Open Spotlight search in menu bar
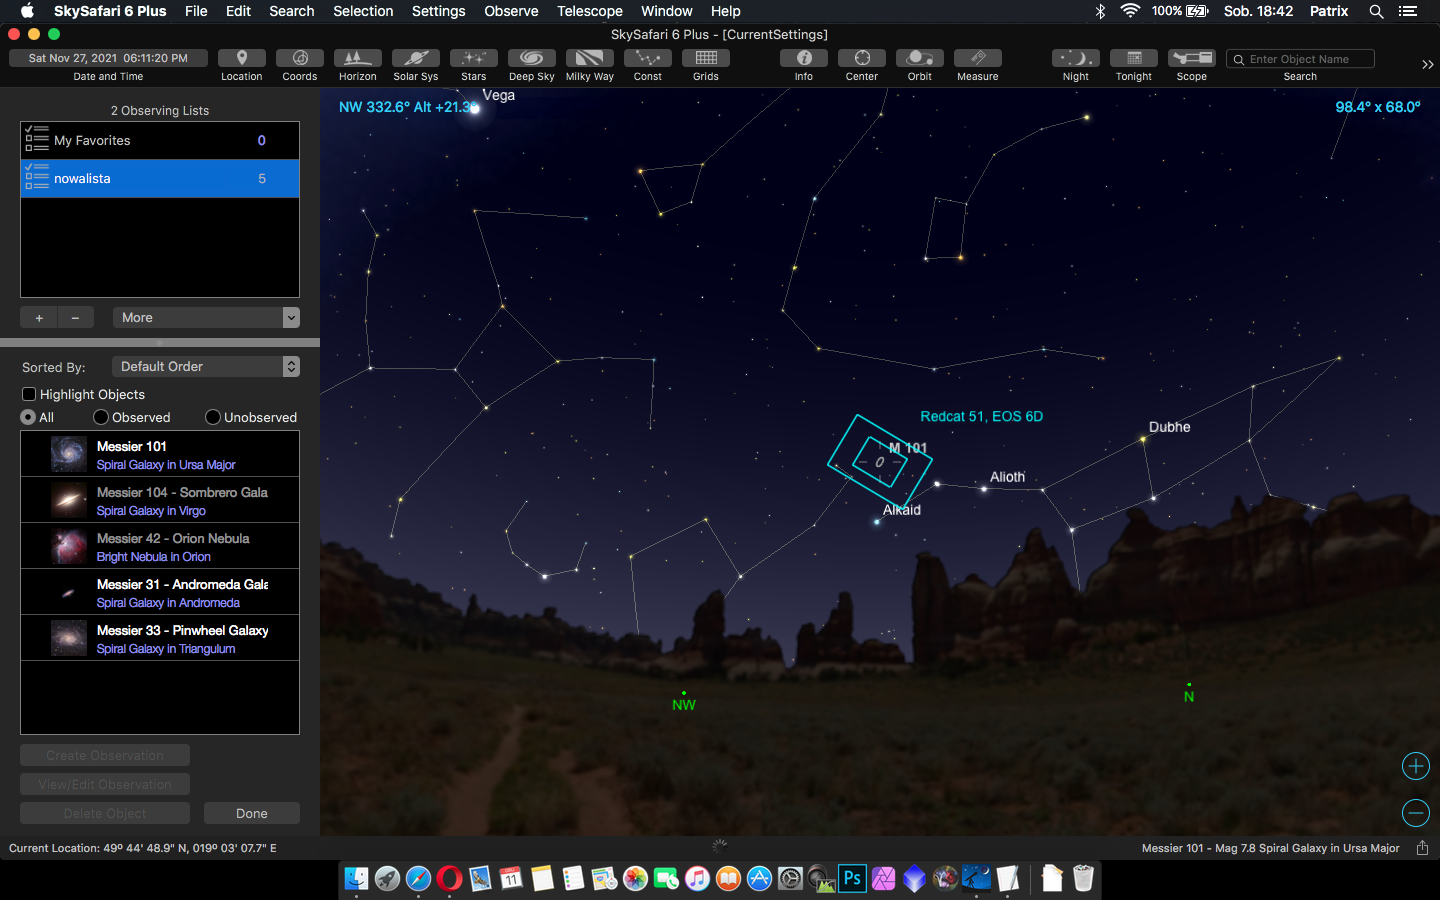1440x900 pixels. click(1377, 11)
